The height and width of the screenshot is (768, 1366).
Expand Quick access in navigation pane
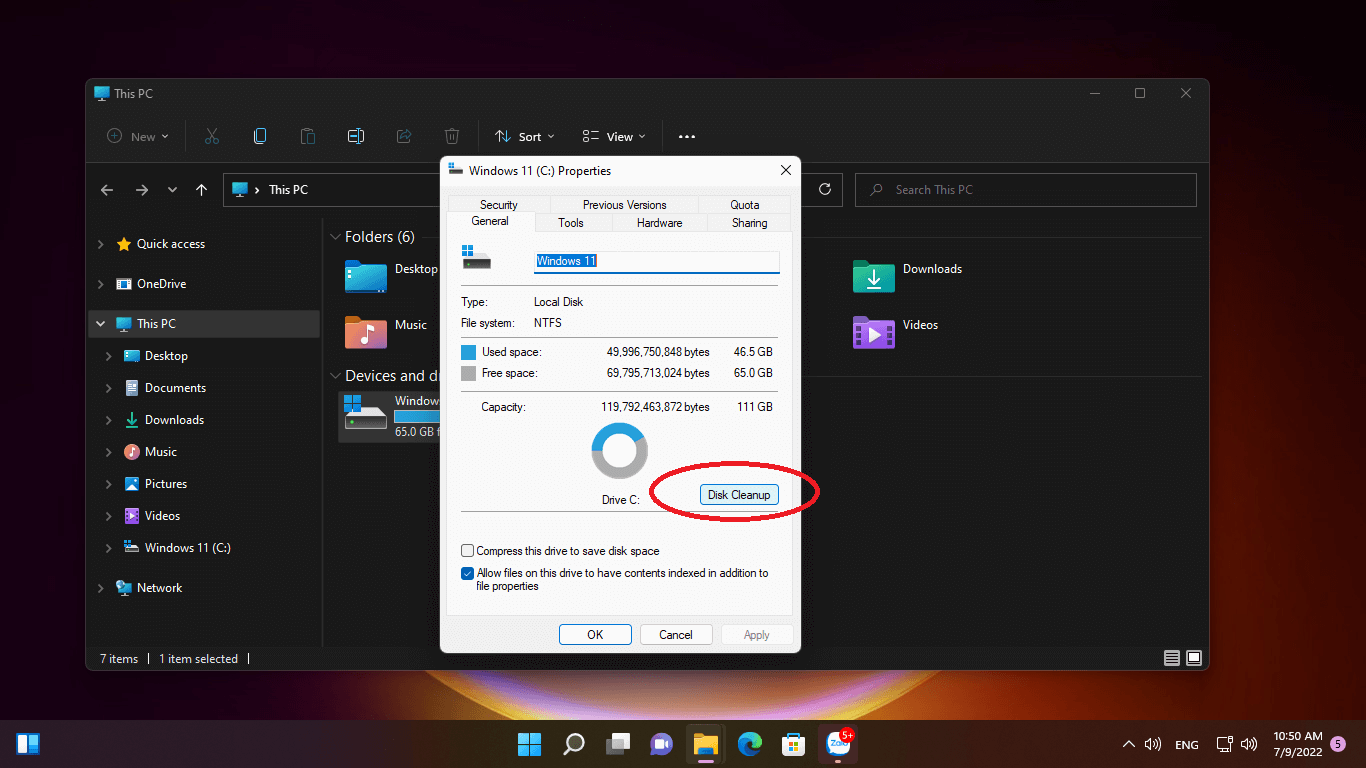point(100,244)
